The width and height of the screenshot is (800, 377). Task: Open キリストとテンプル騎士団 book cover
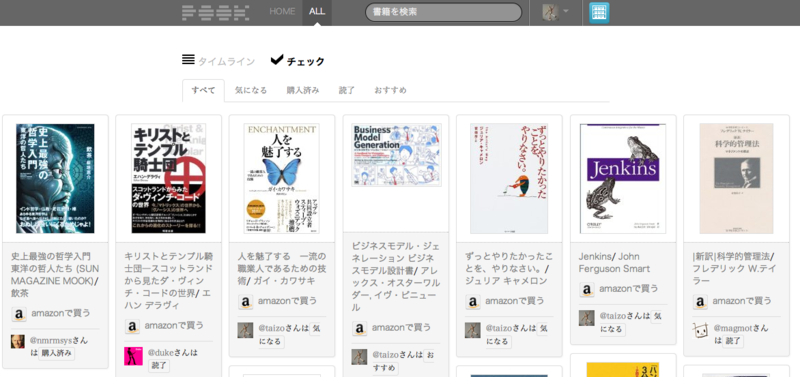coord(168,178)
